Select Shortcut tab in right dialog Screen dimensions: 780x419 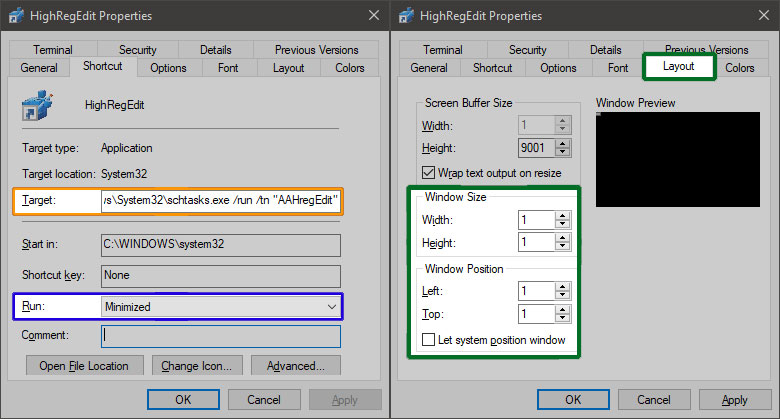492,68
